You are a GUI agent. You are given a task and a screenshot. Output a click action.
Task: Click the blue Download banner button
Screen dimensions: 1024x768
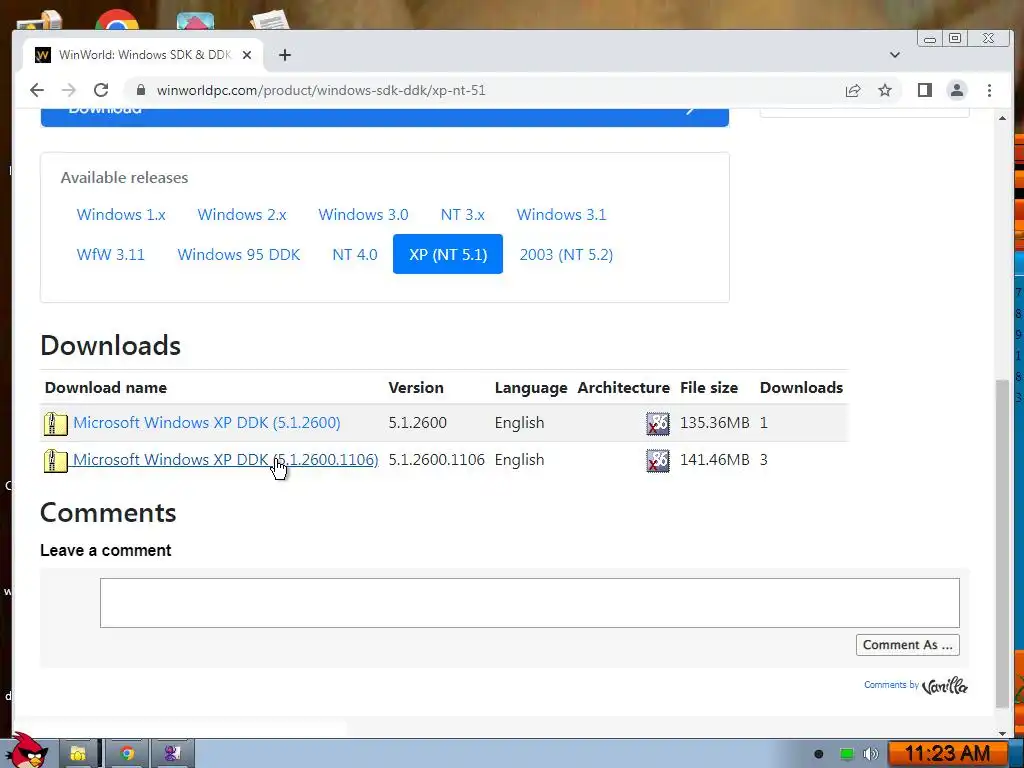[385, 118]
